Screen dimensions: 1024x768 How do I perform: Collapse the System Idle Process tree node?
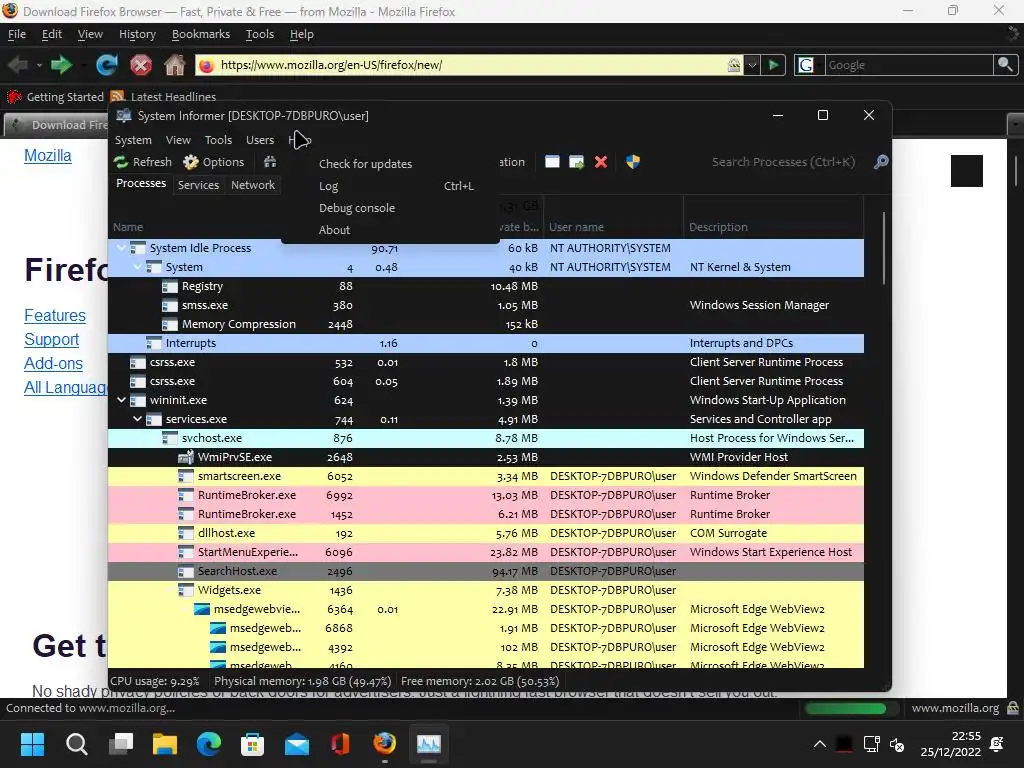tap(121, 248)
